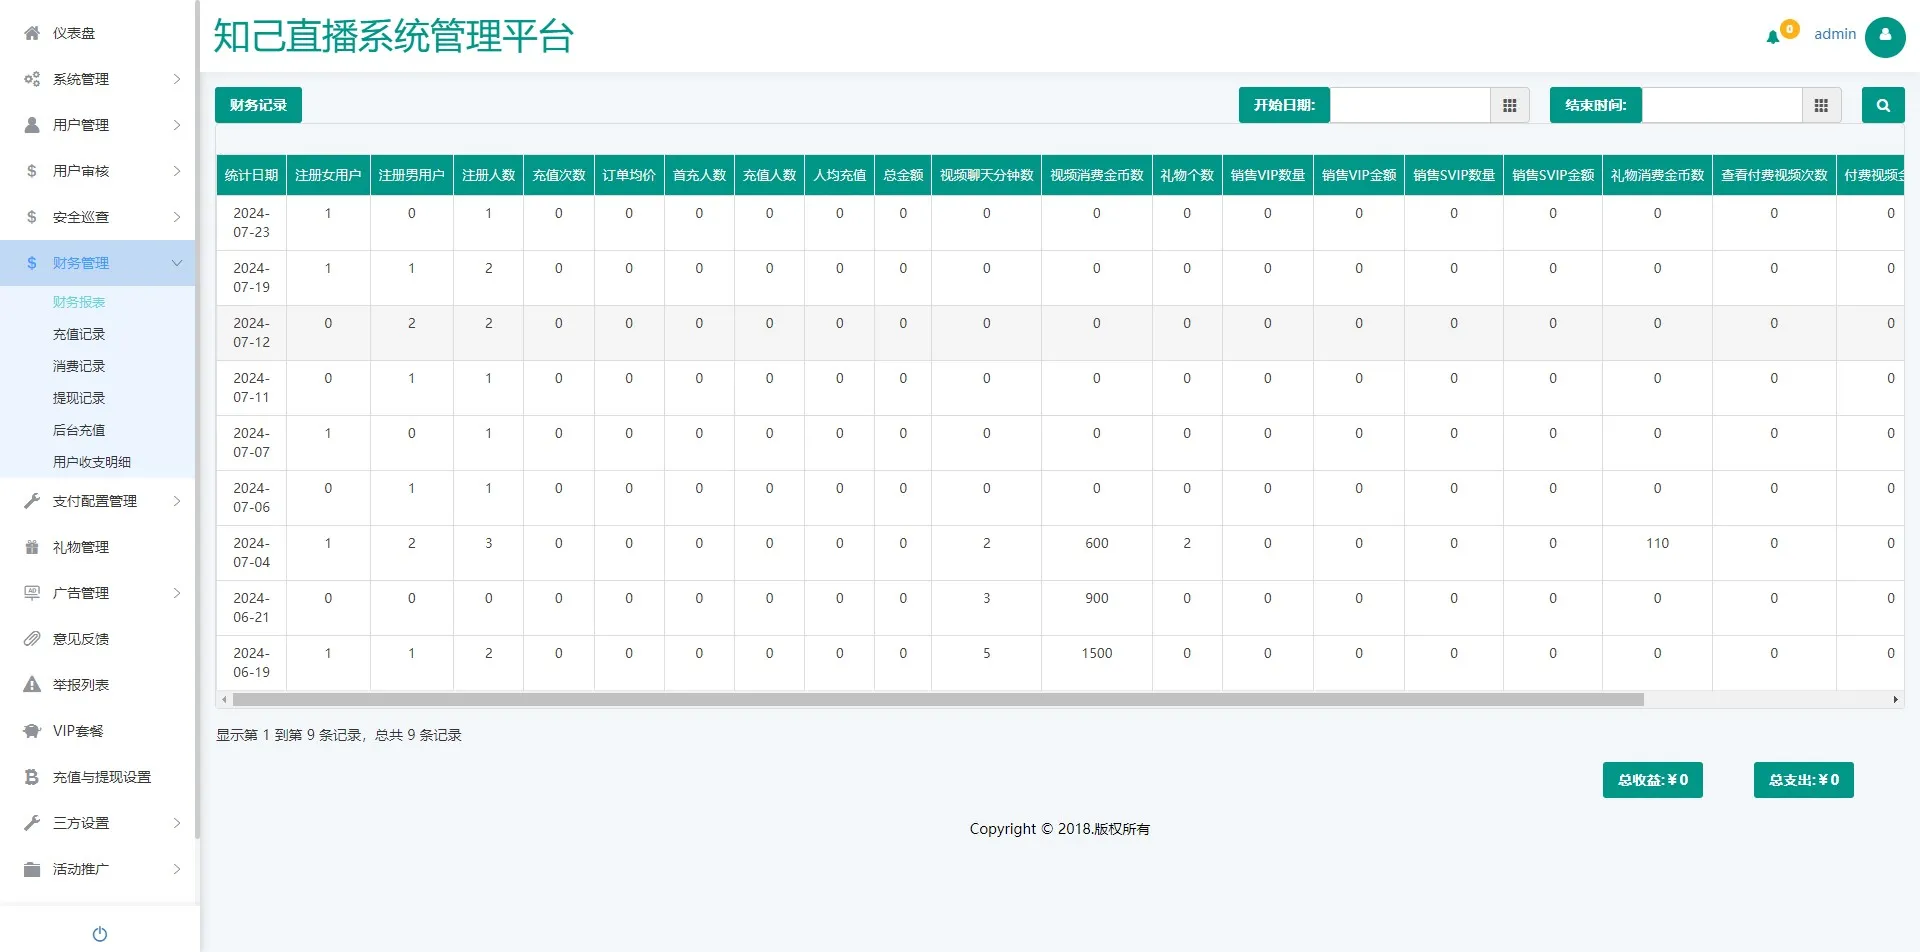
Task: Expand the 支付配置管理 chevron
Action: coord(177,501)
